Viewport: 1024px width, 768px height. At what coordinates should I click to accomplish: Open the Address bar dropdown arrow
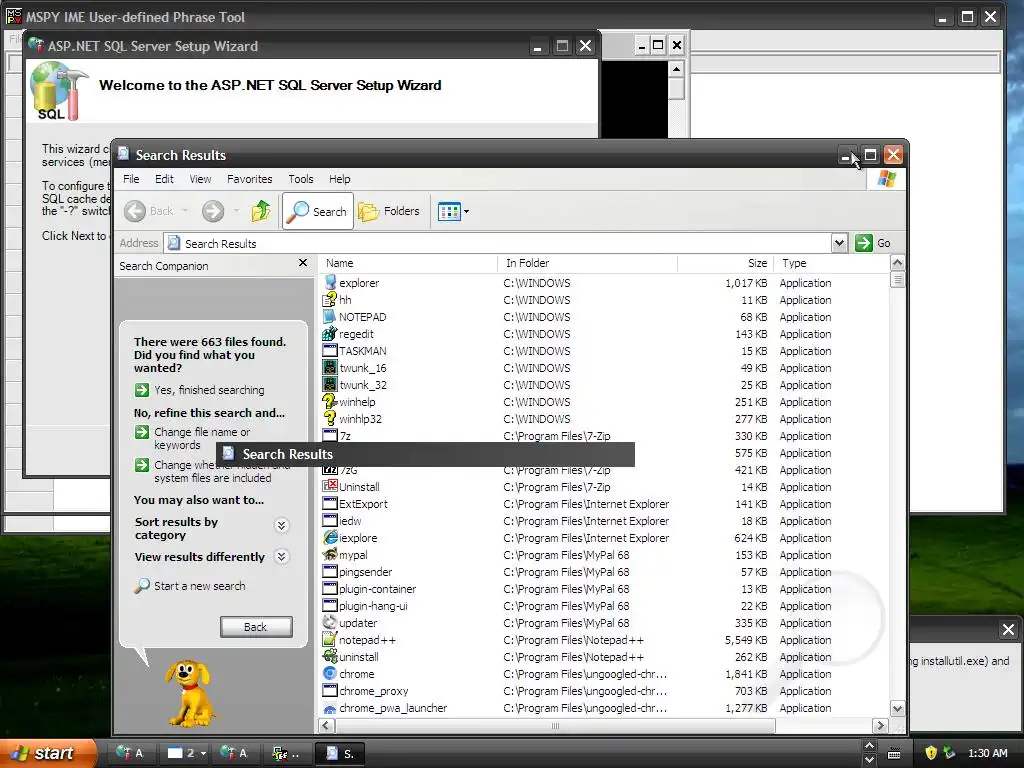click(x=839, y=243)
